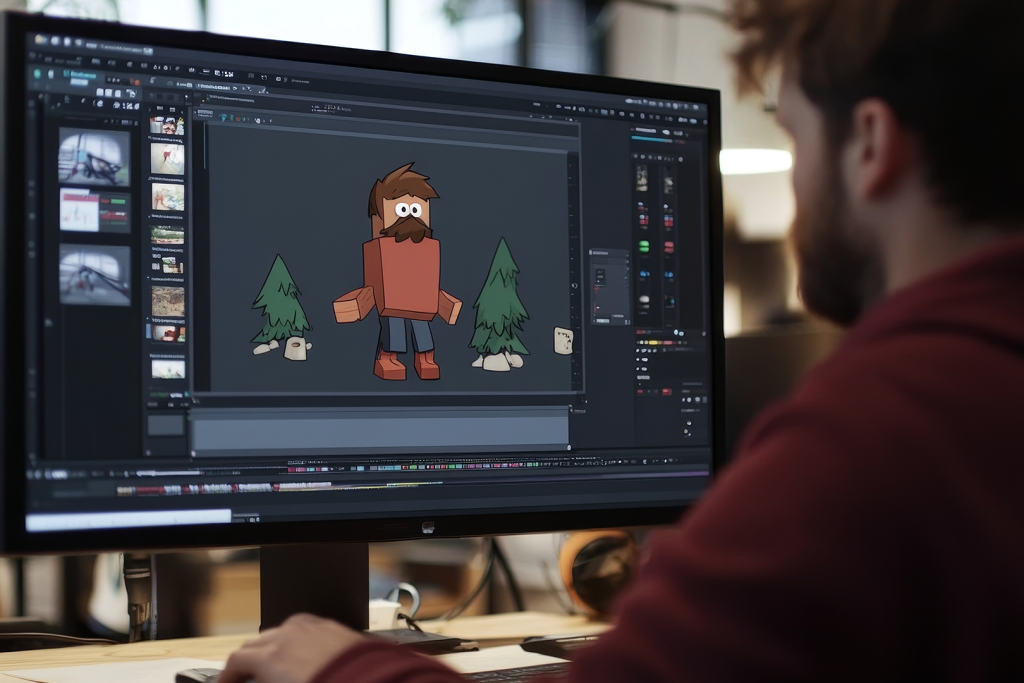The width and height of the screenshot is (1024, 683).
Task: Click the log stump right of character
Action: click(x=563, y=340)
